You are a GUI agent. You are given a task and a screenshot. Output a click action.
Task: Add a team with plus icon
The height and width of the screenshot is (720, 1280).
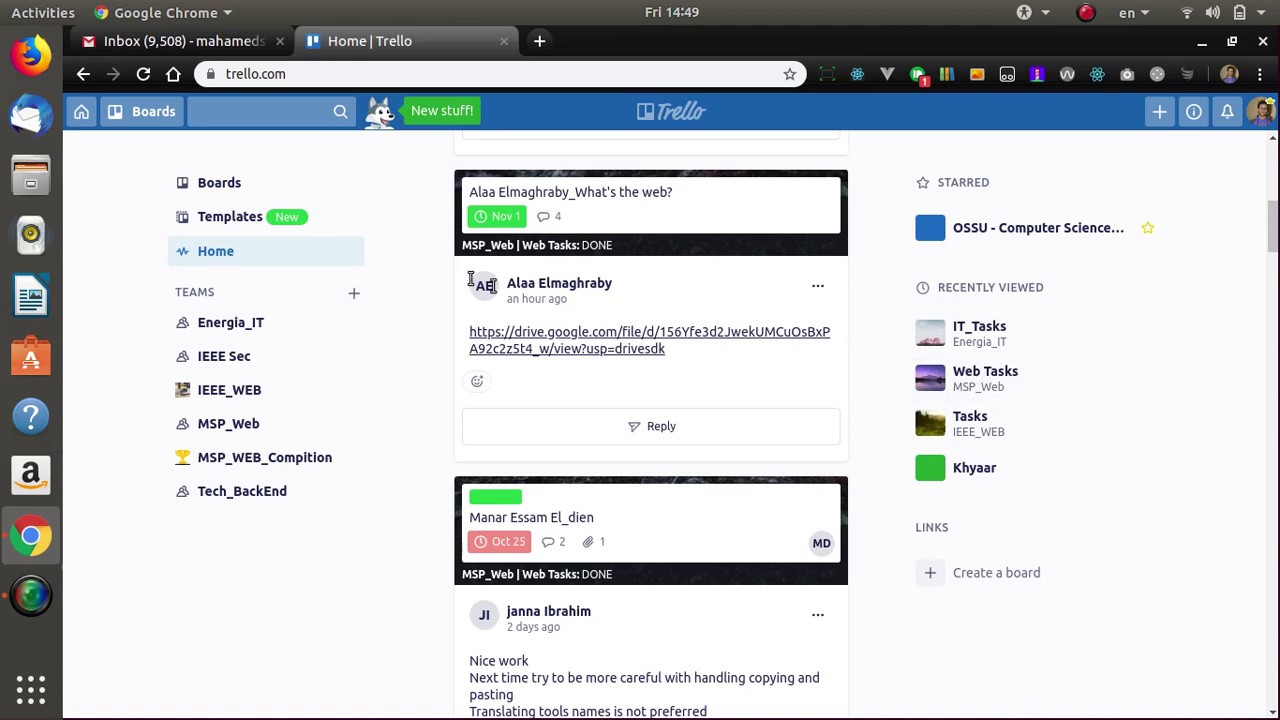(353, 293)
